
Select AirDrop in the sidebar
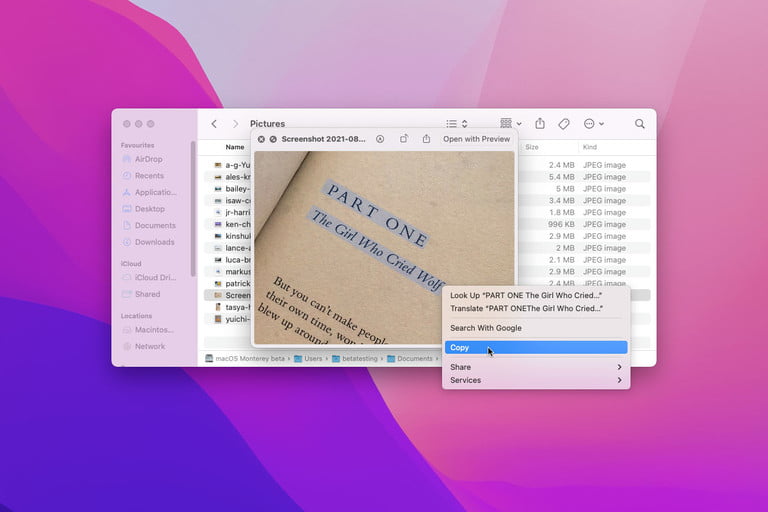[149, 159]
